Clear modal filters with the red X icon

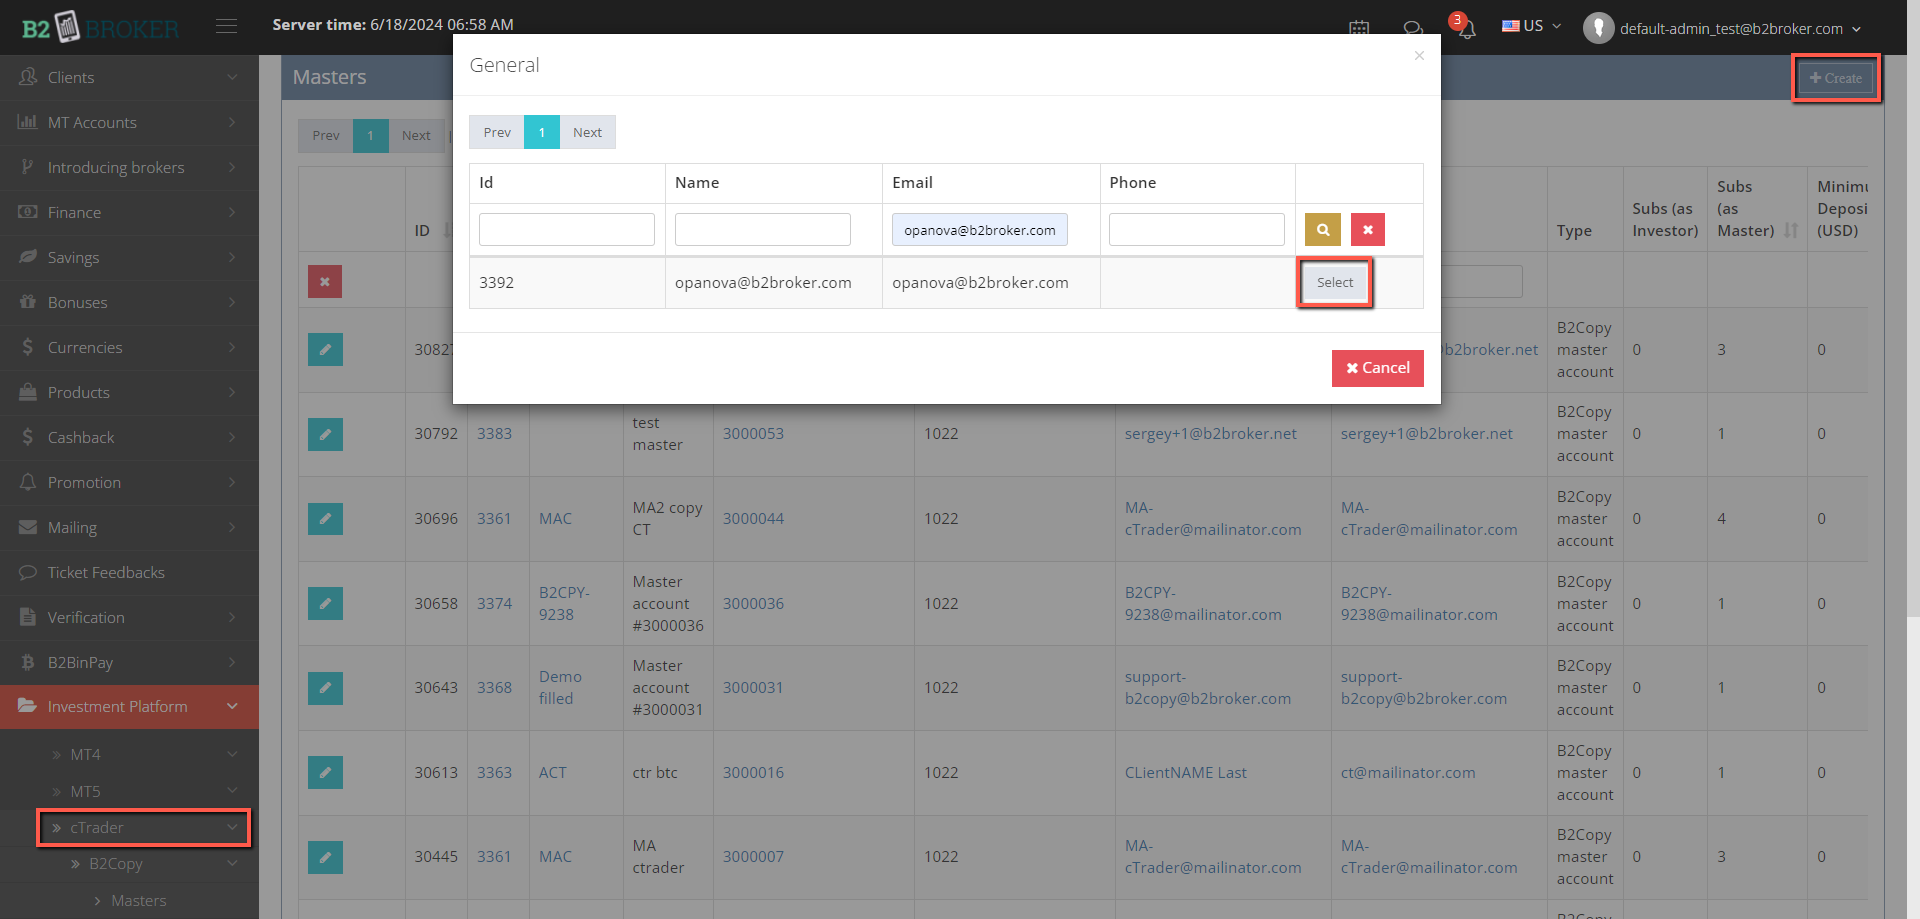(1368, 229)
